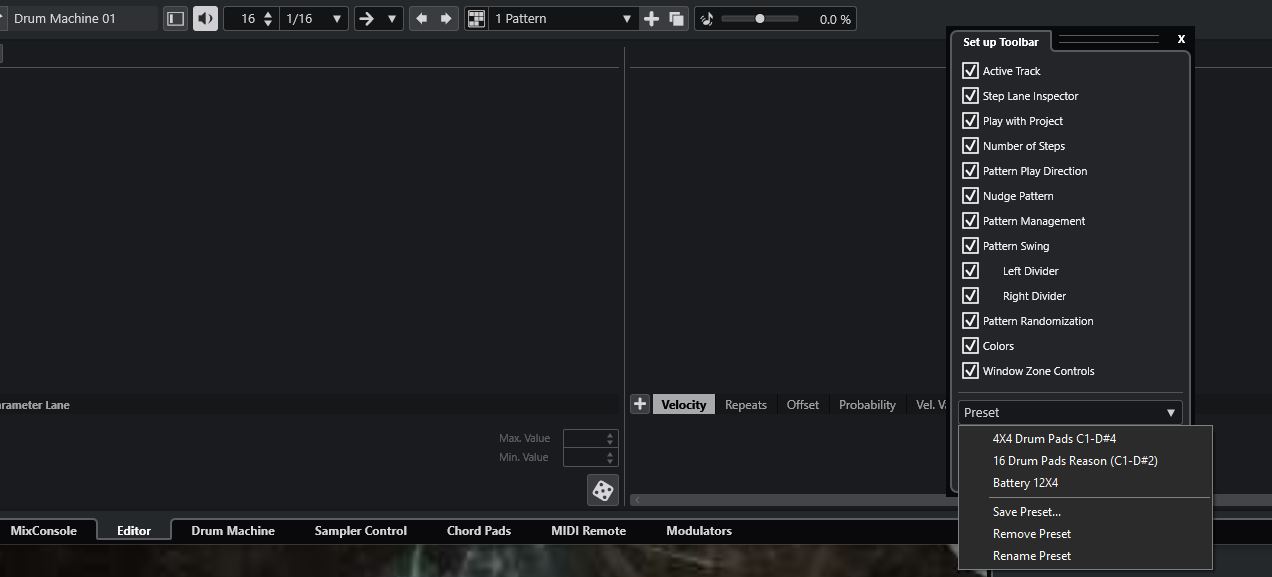This screenshot has width=1272, height=577.
Task: Select the Probability parameter lane tab
Action: tap(867, 404)
